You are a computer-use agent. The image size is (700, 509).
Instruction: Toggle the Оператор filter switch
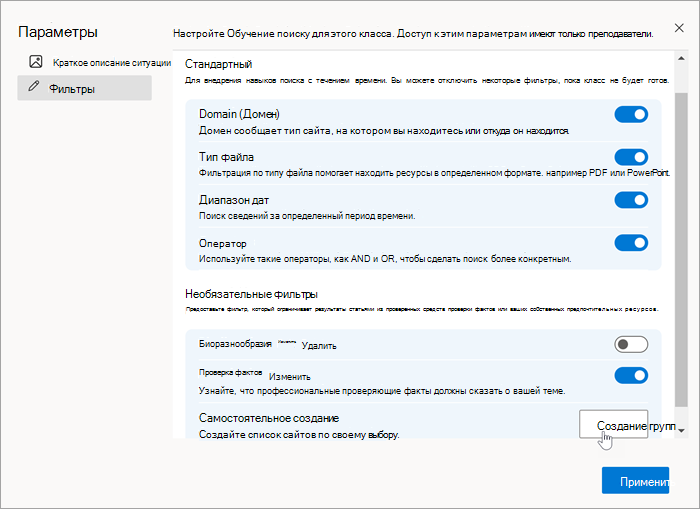(631, 243)
